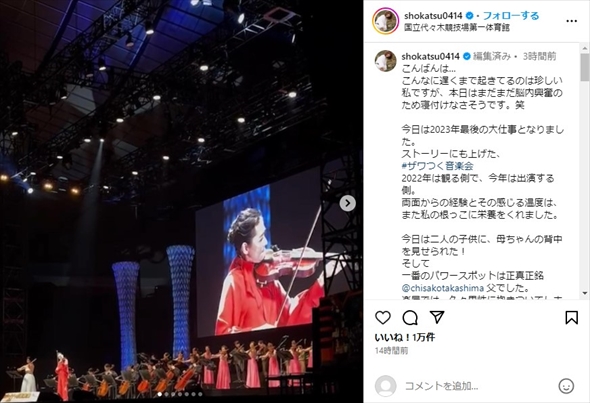Open emoji picker smiley icon
Viewport: 590px width, 403px height.
coord(566,386)
